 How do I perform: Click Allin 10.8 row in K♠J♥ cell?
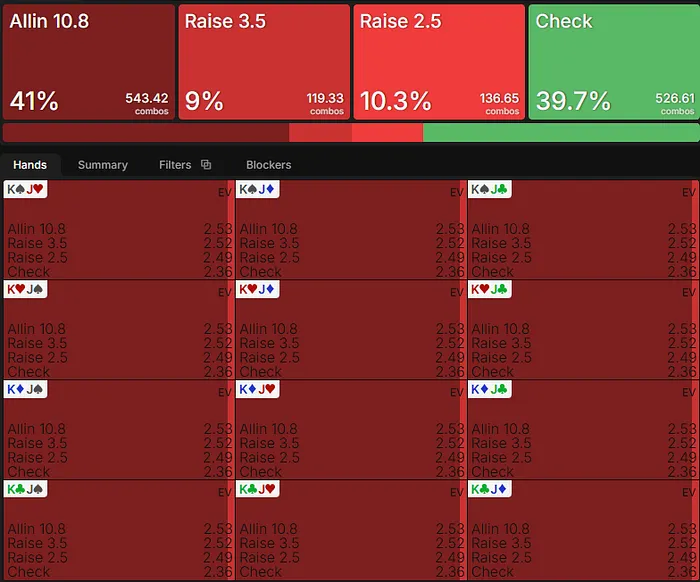120,229
